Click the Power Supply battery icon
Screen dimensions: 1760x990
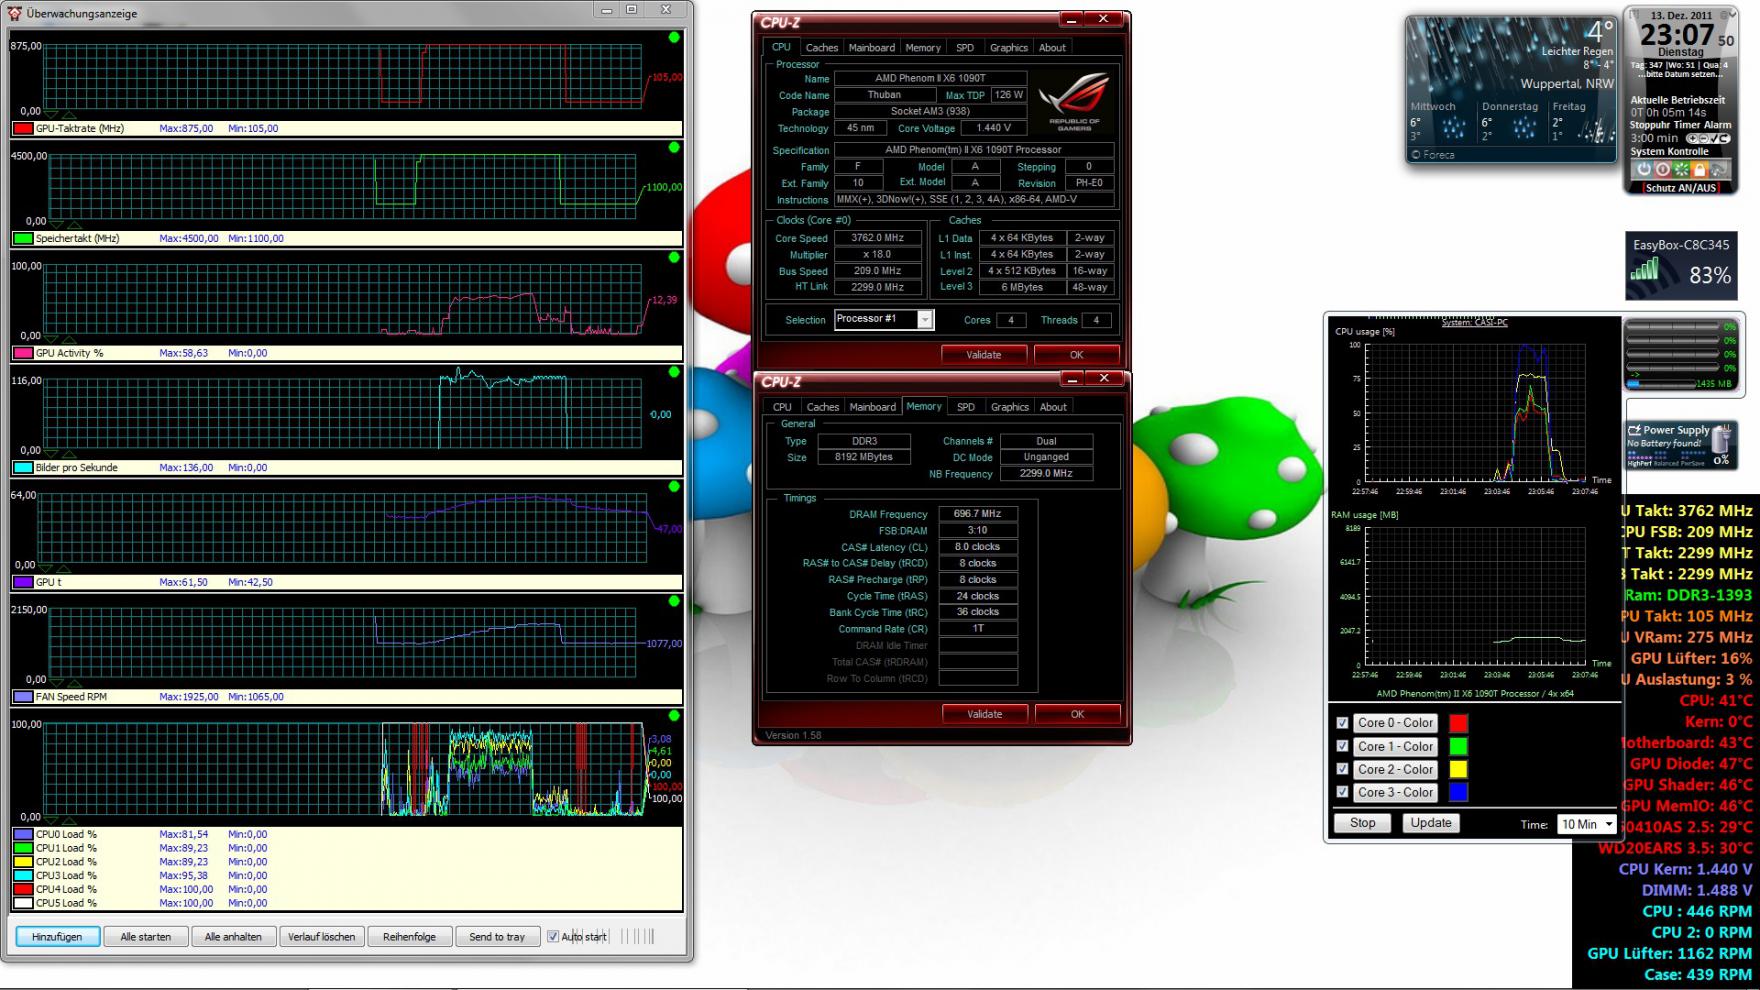click(x=1721, y=440)
